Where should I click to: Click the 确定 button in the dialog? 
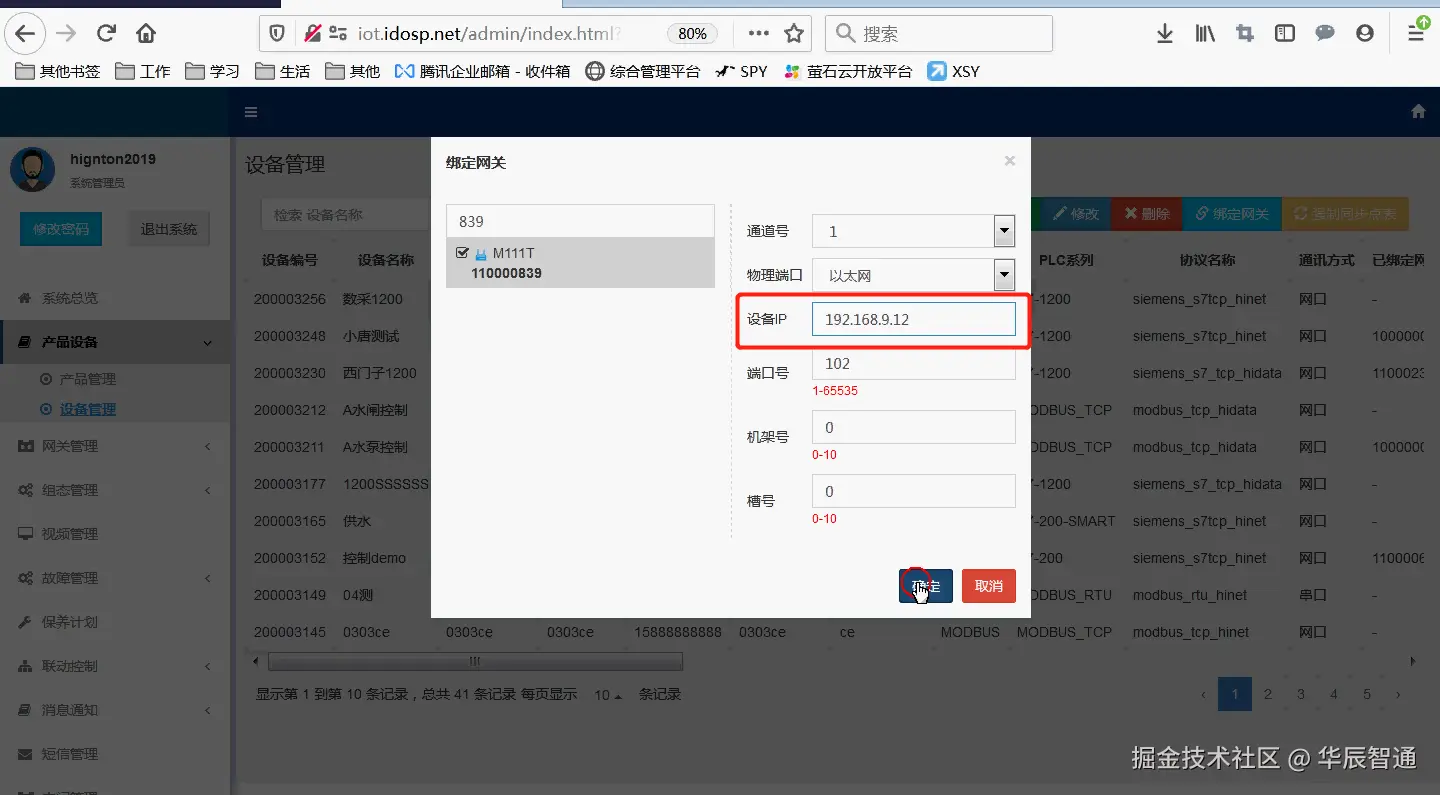926,586
